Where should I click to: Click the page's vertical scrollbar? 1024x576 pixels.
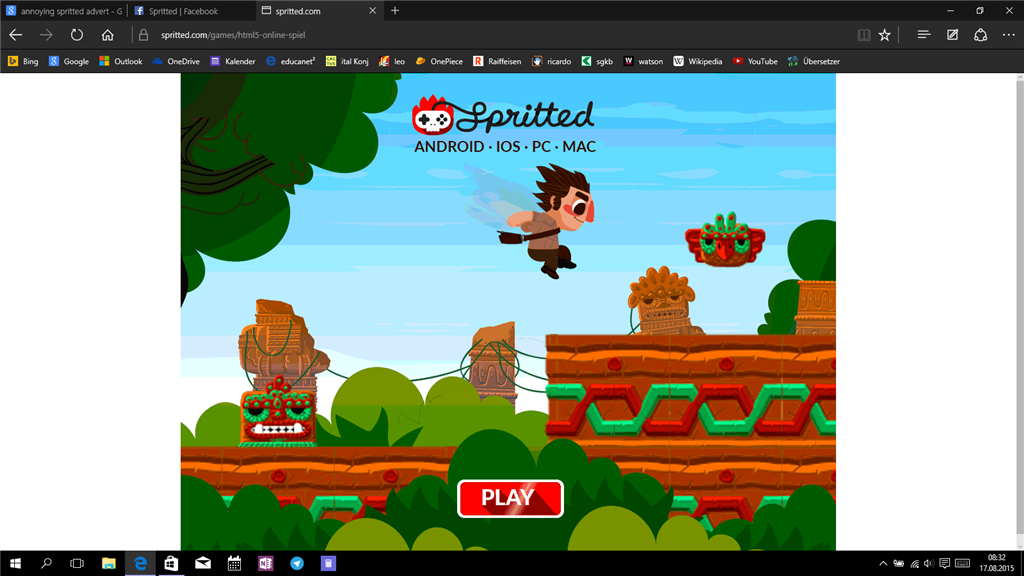pyautogui.click(x=1019, y=312)
